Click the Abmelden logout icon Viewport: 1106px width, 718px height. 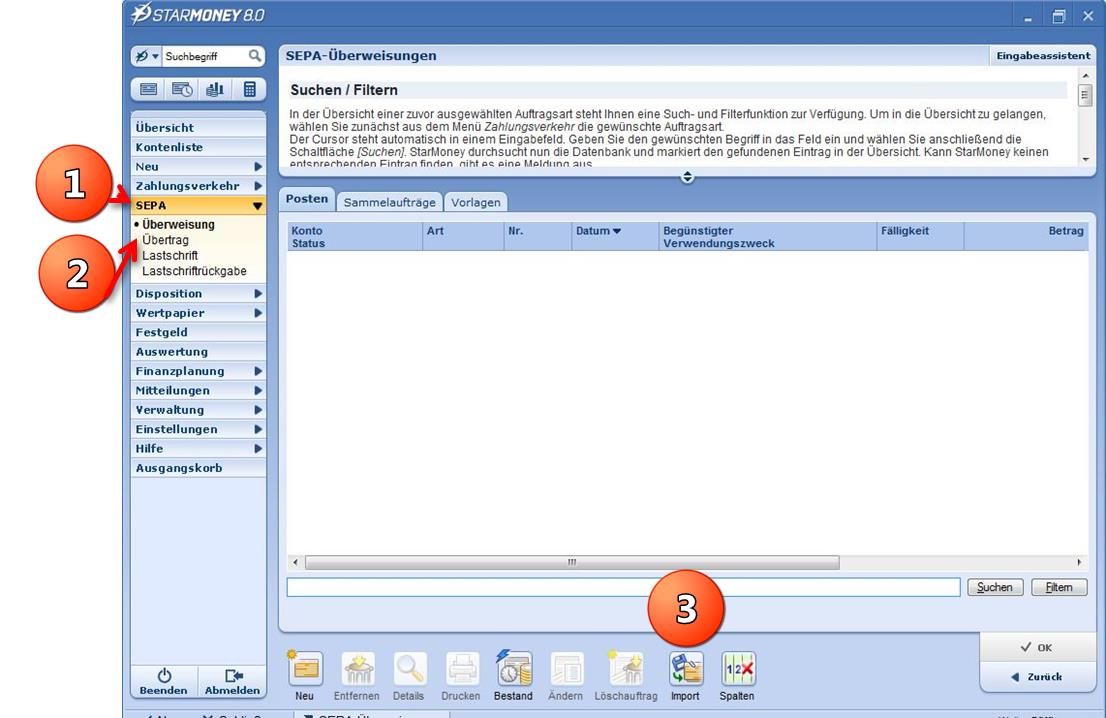click(x=232, y=677)
